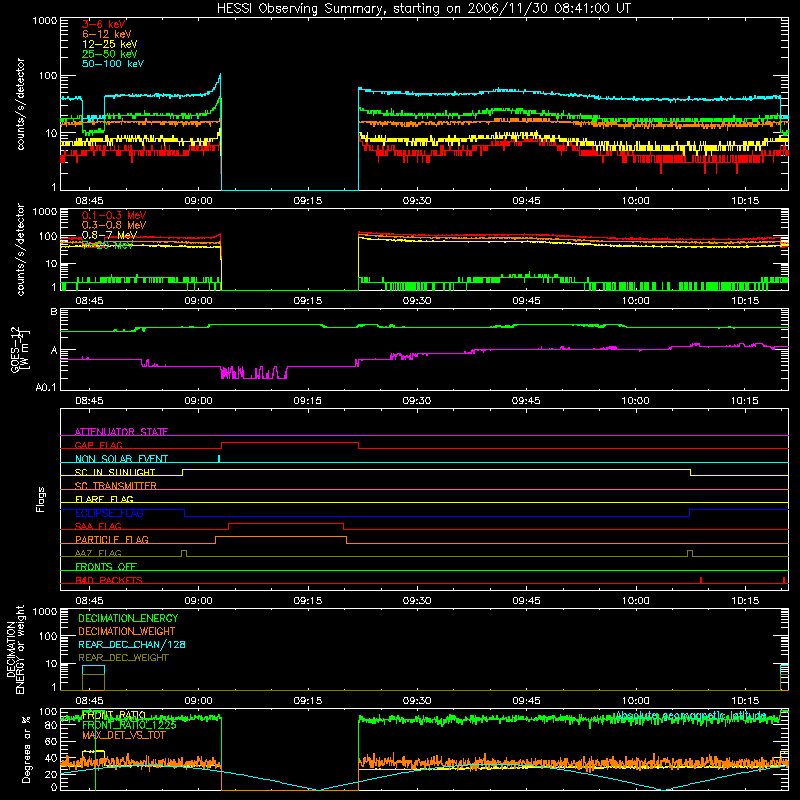The height and width of the screenshot is (800, 800).
Task: Click the 09:15 tick under the Flags panel
Action: [x=308, y=601]
